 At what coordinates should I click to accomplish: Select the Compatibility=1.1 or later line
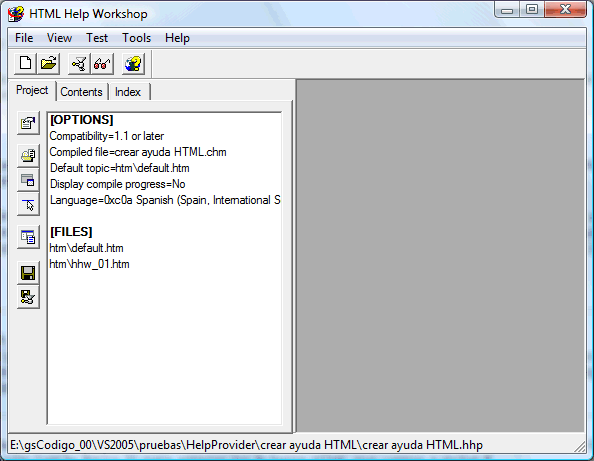point(107,136)
